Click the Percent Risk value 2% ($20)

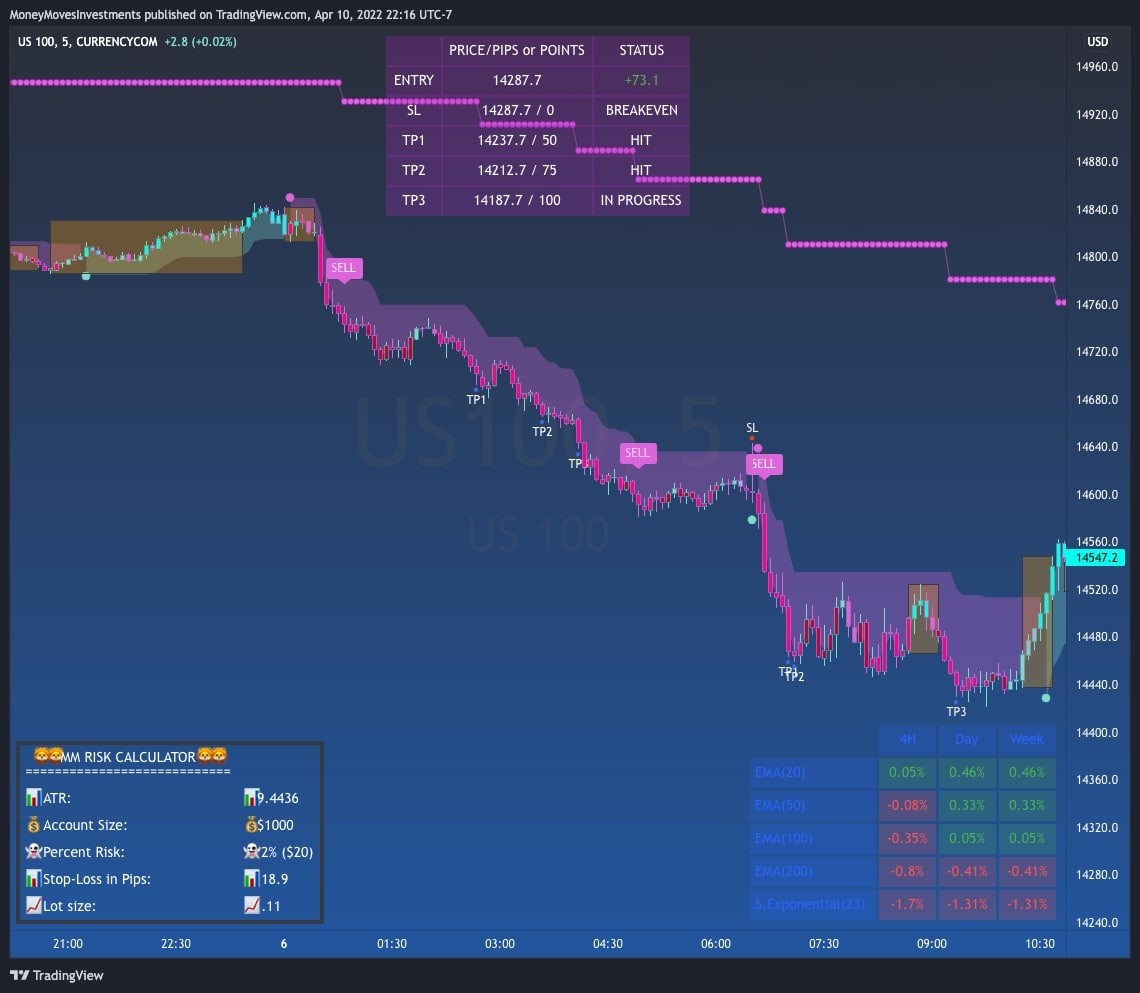(x=287, y=851)
